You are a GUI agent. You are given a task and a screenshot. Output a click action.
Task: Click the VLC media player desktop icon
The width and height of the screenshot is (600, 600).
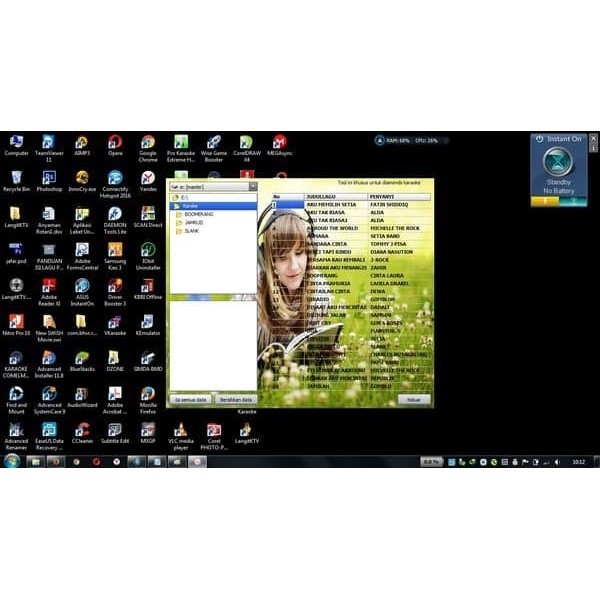pos(181,436)
